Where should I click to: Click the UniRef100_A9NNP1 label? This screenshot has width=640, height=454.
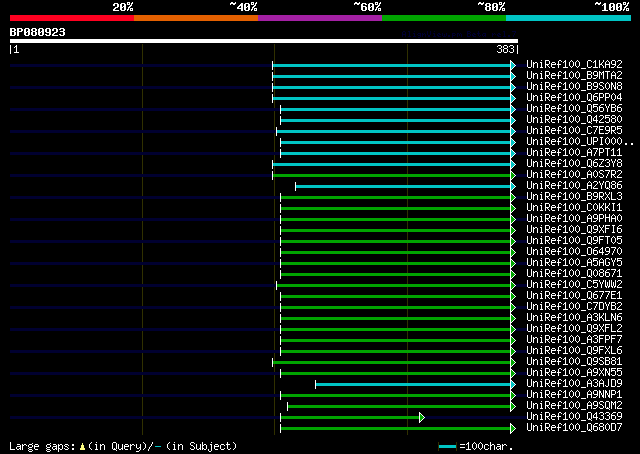click(x=574, y=395)
